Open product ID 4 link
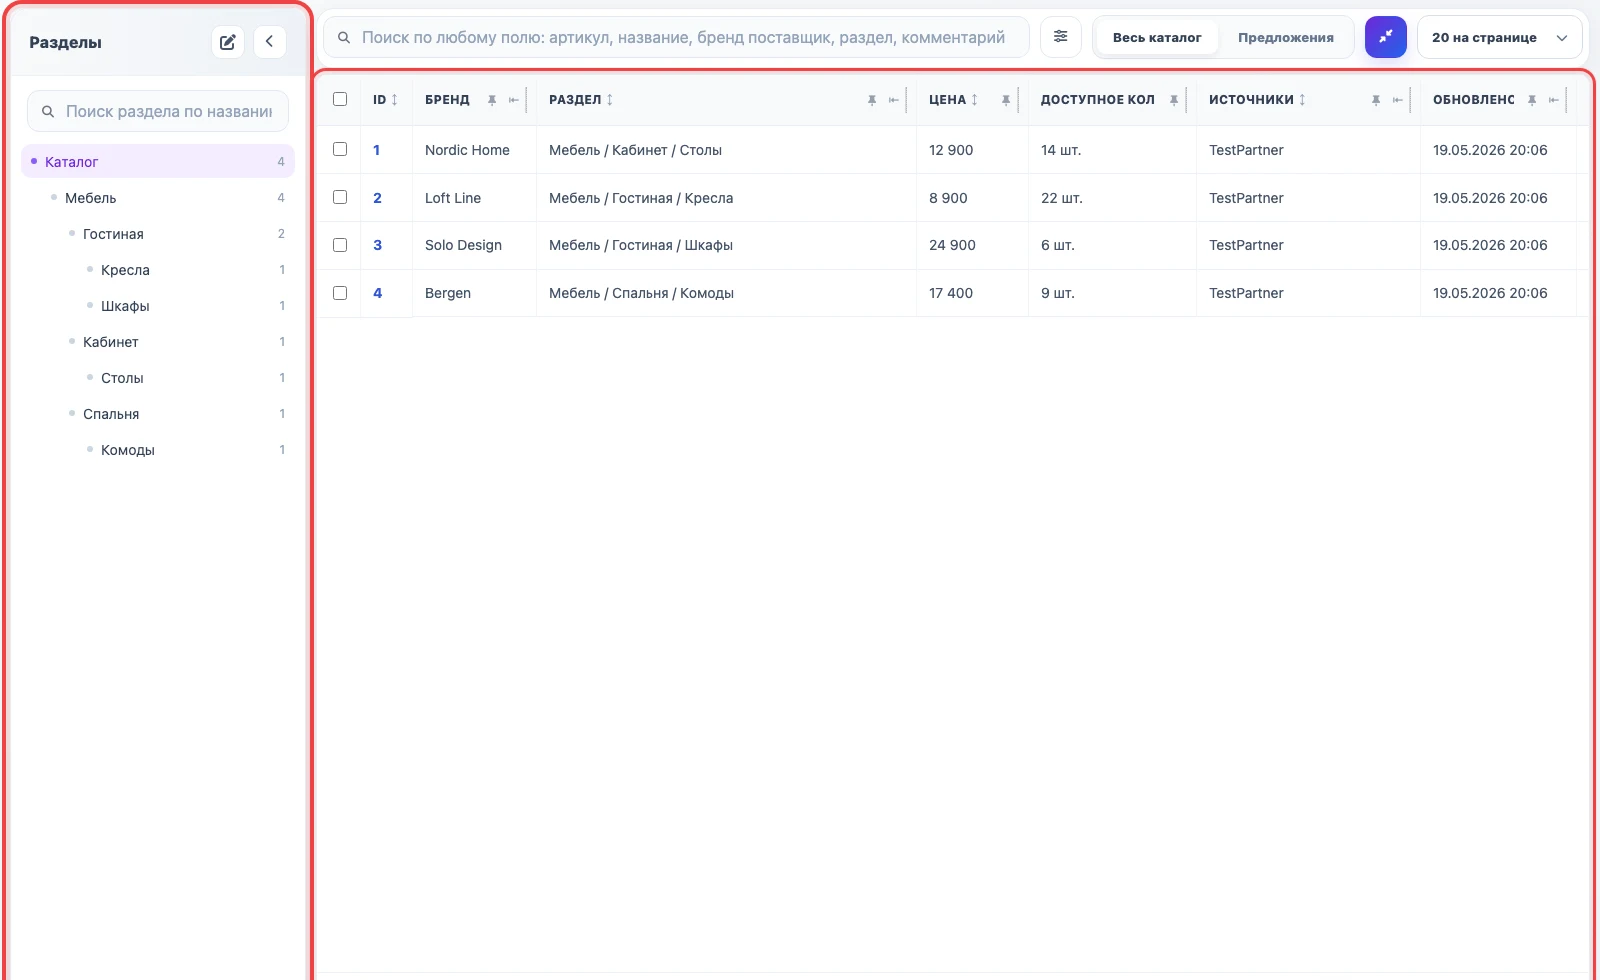The width and height of the screenshot is (1600, 980). point(377,293)
